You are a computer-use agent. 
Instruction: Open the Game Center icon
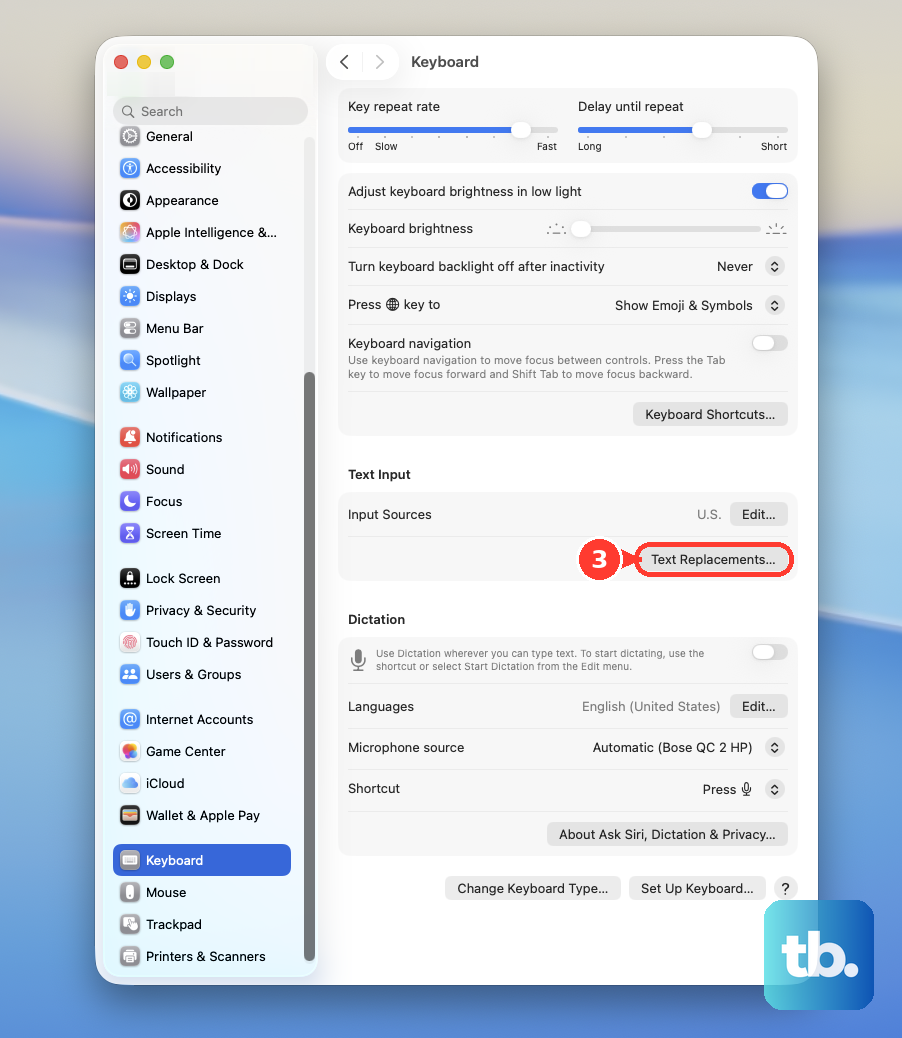130,751
